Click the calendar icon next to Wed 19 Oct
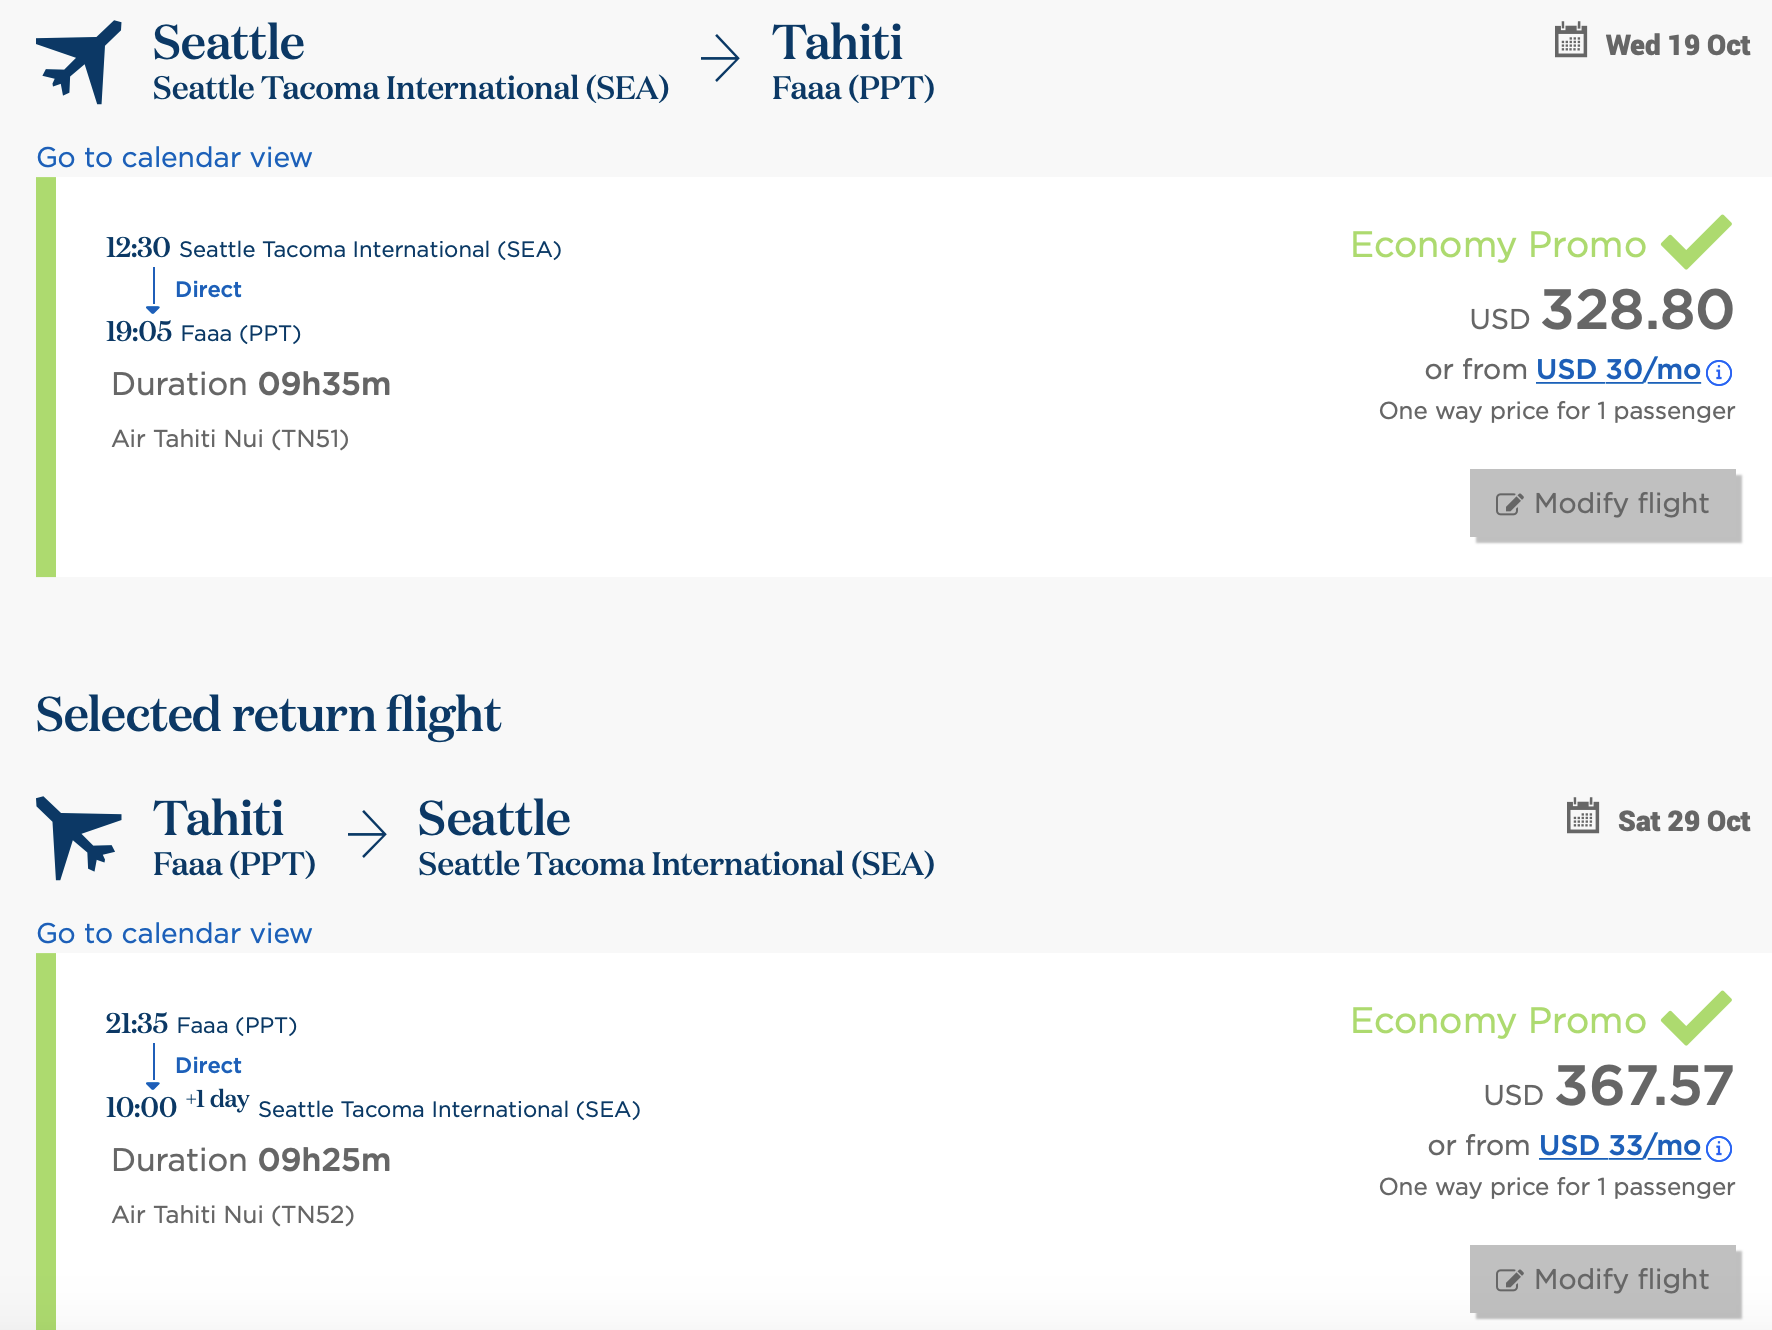 (1570, 42)
